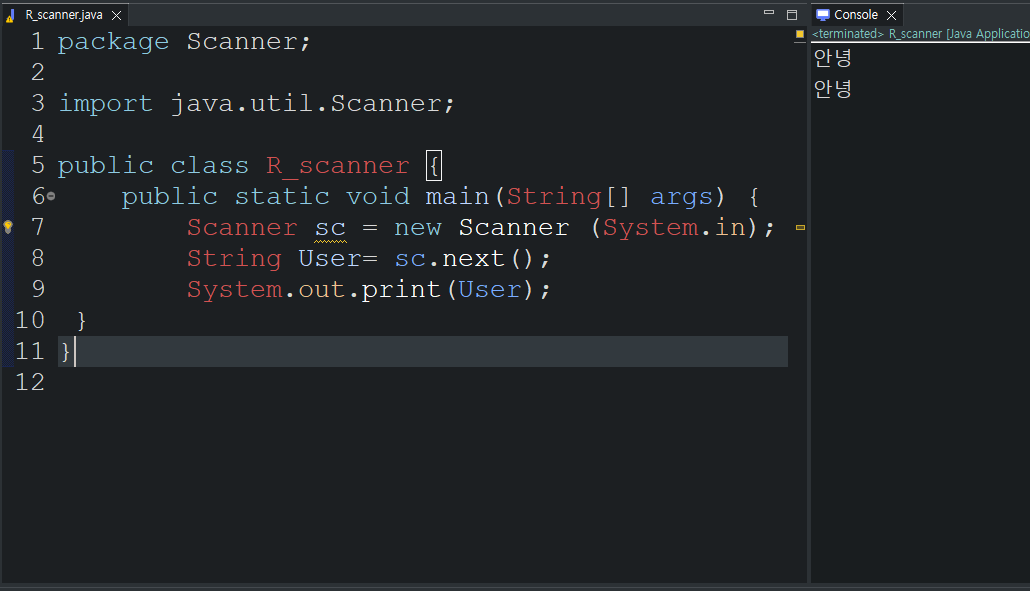Click the highlighted opening brace on line 5
This screenshot has width=1030, height=591.
point(434,165)
